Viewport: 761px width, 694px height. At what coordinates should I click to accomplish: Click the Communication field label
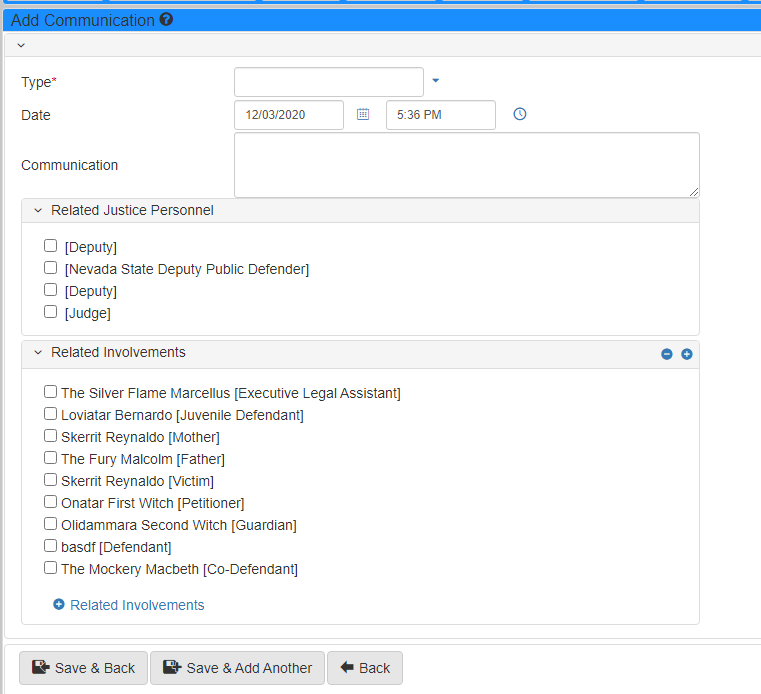[x=69, y=165]
